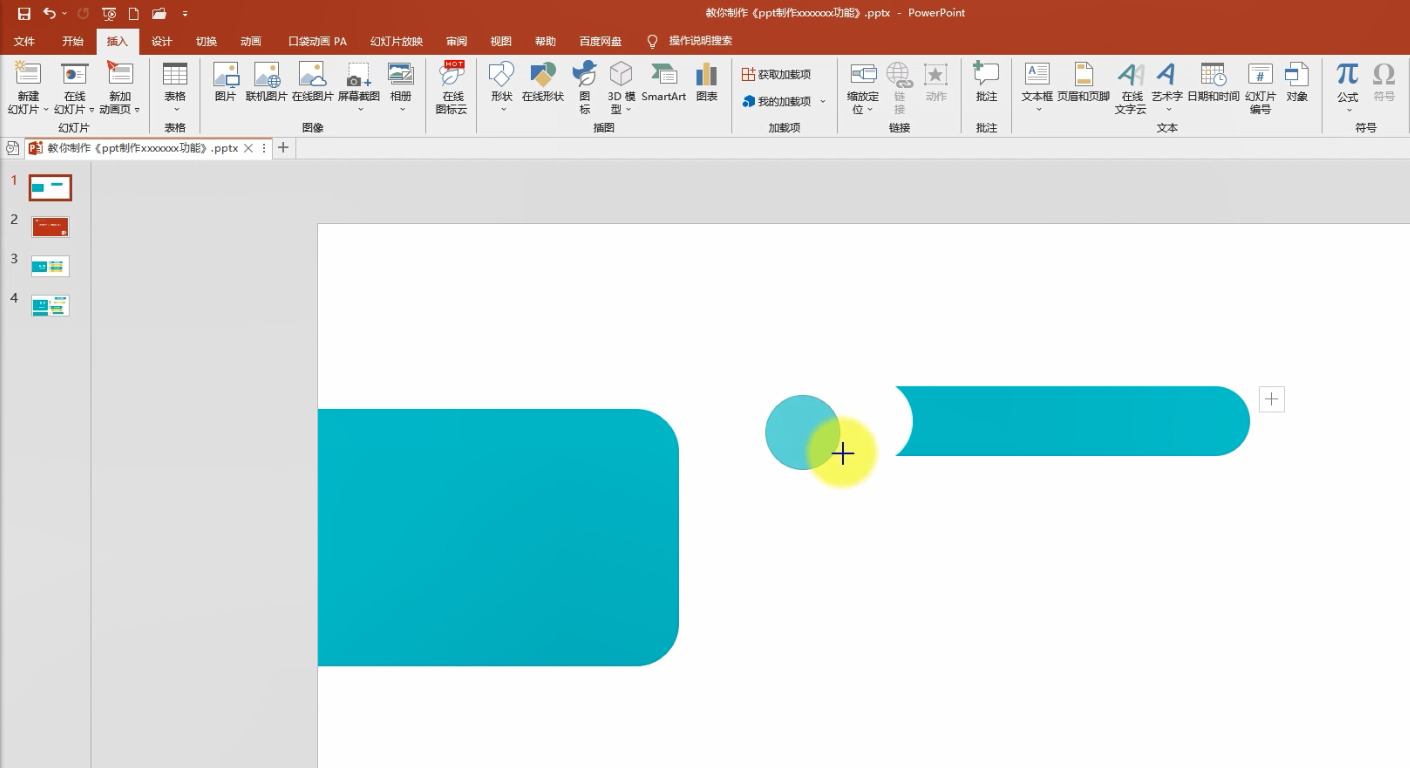Select the teal pill-shaped bar on slide
Image resolution: width=1410 pixels, height=768 pixels.
coord(1072,421)
